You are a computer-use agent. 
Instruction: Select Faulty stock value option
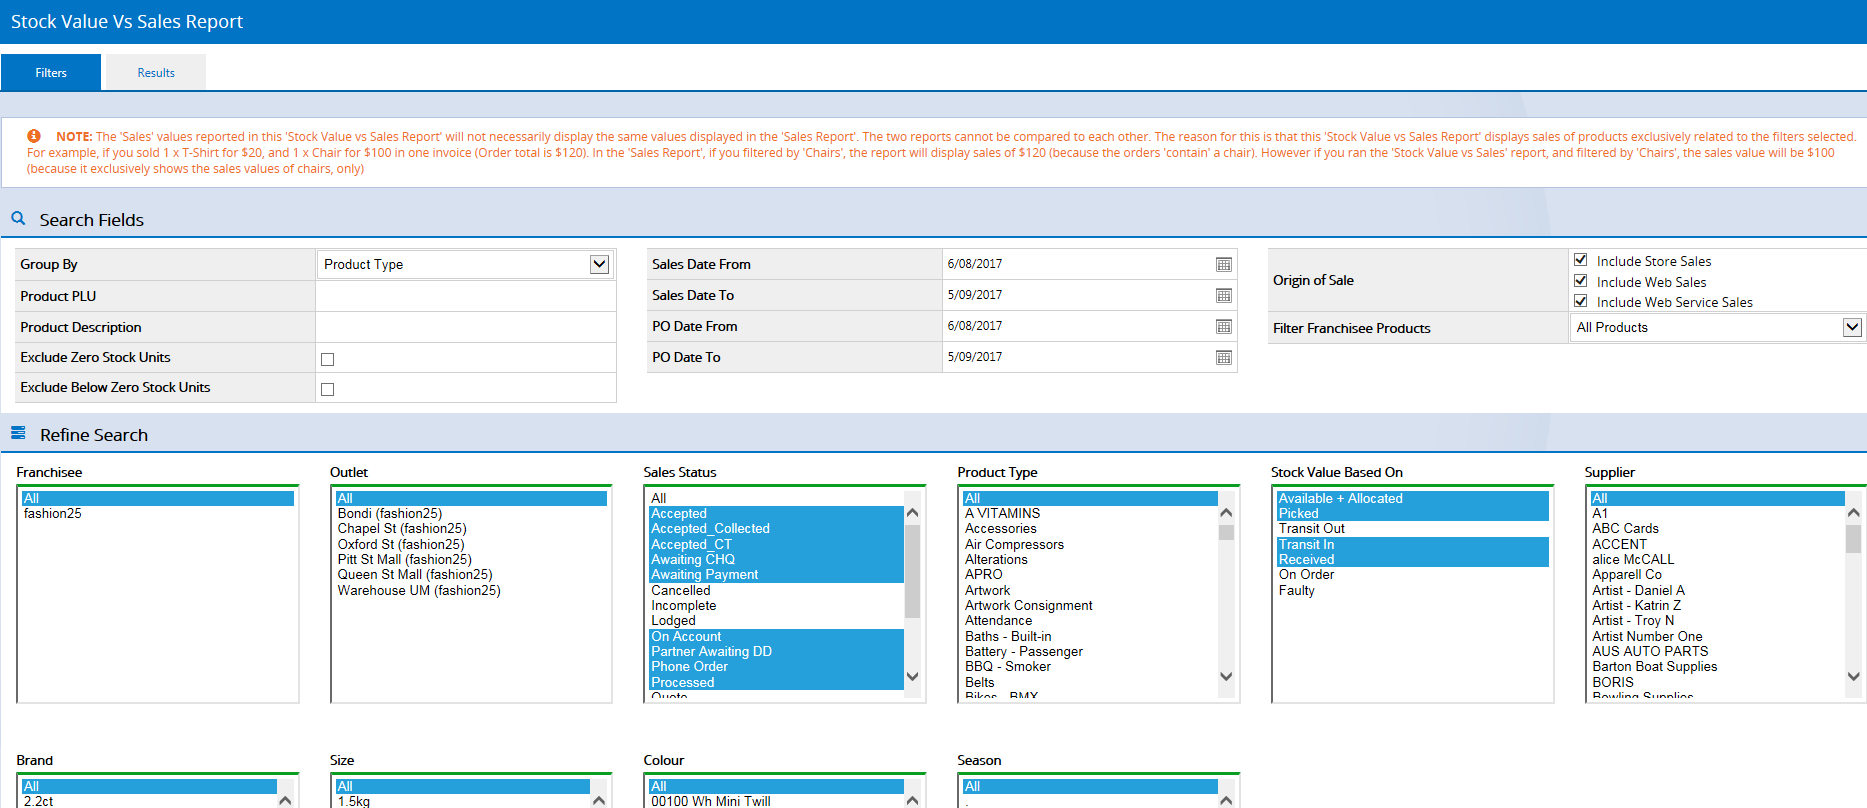pos(1413,591)
